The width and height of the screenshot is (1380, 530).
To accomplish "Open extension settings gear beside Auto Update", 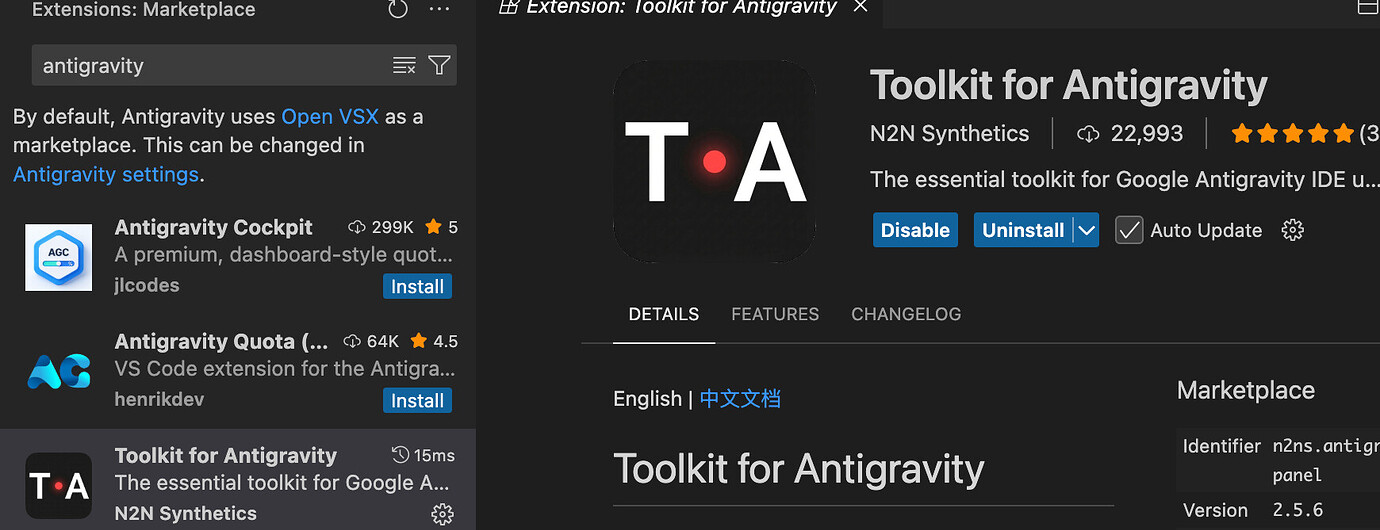I will pyautogui.click(x=1293, y=230).
